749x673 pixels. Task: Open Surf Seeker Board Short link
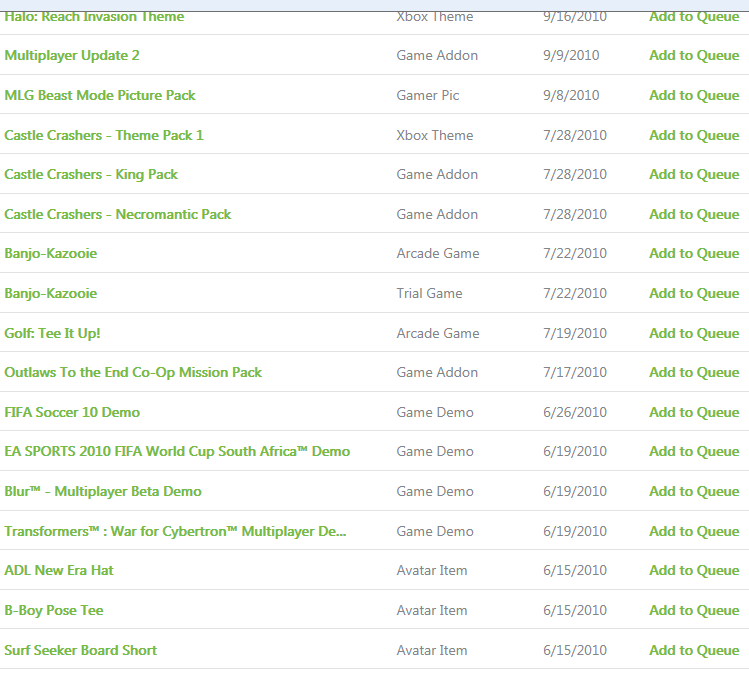(80, 650)
